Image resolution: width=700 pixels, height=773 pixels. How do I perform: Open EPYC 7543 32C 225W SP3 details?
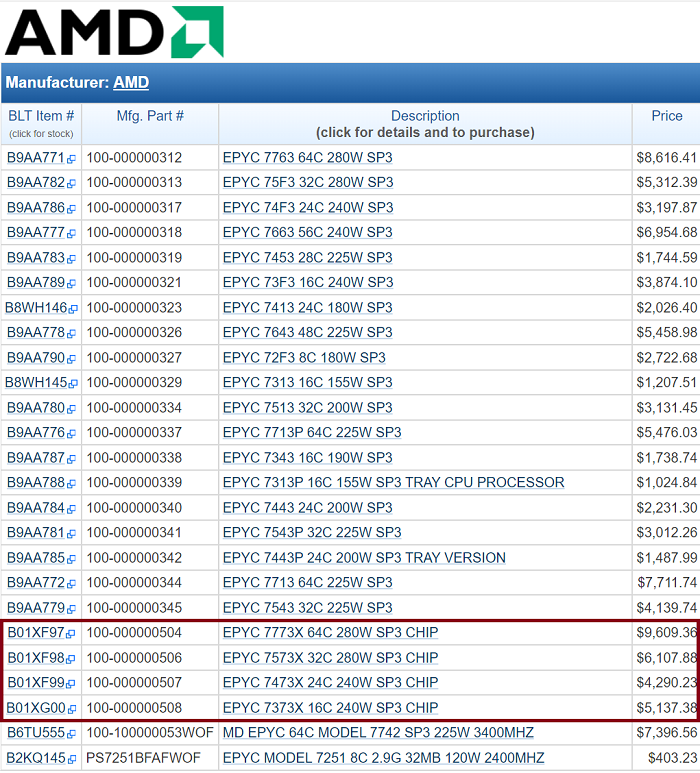(308, 607)
